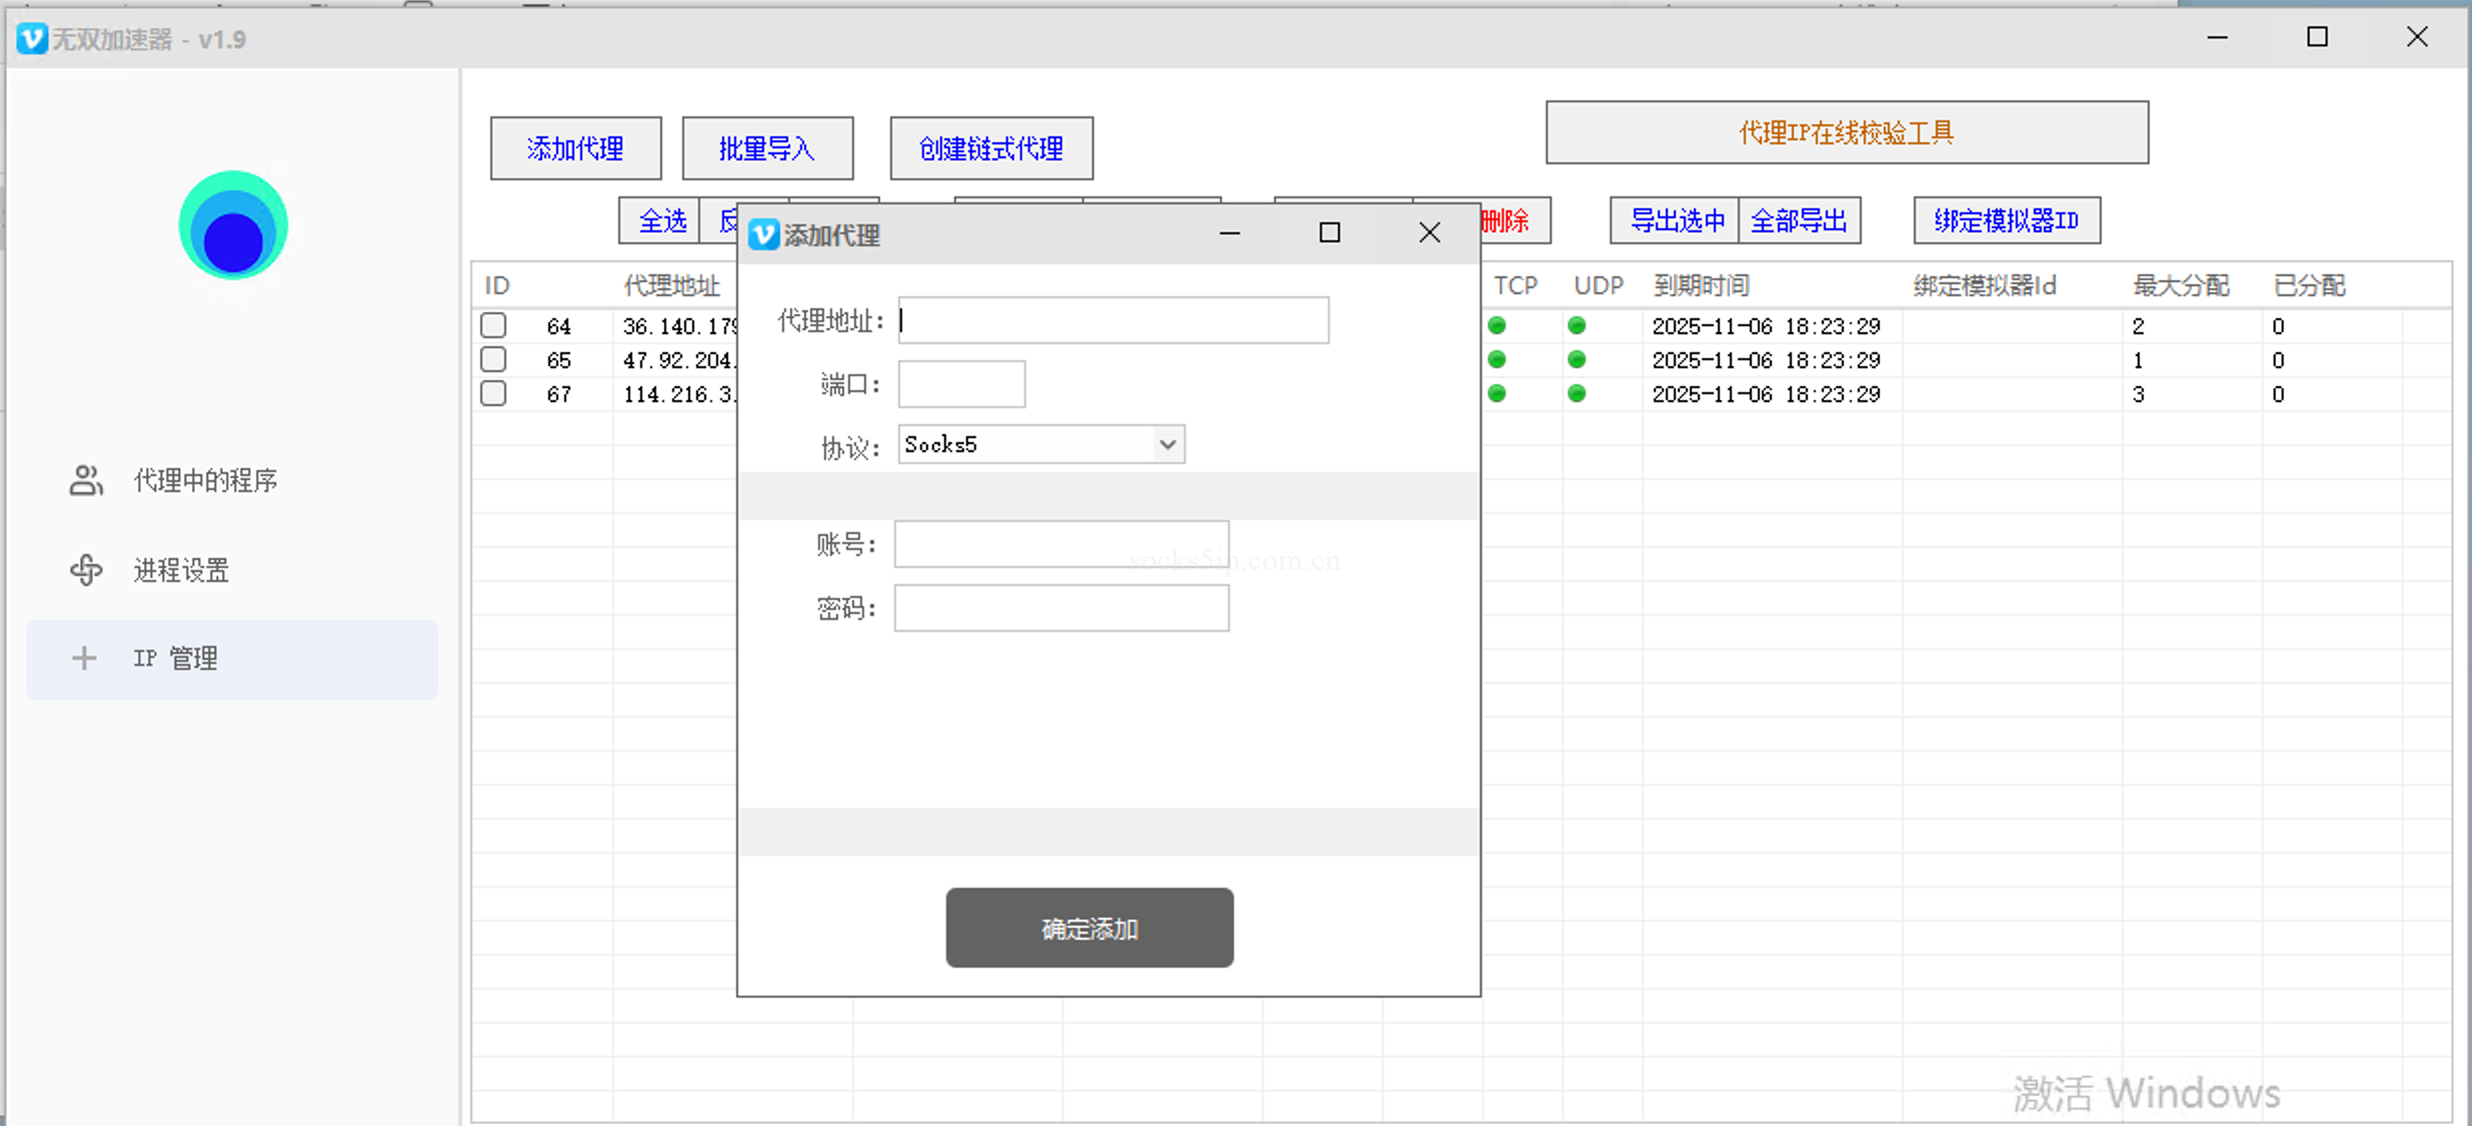The width and height of the screenshot is (2472, 1126).
Task: Click the 确定添加 confirm button
Action: pyautogui.click(x=1088, y=928)
